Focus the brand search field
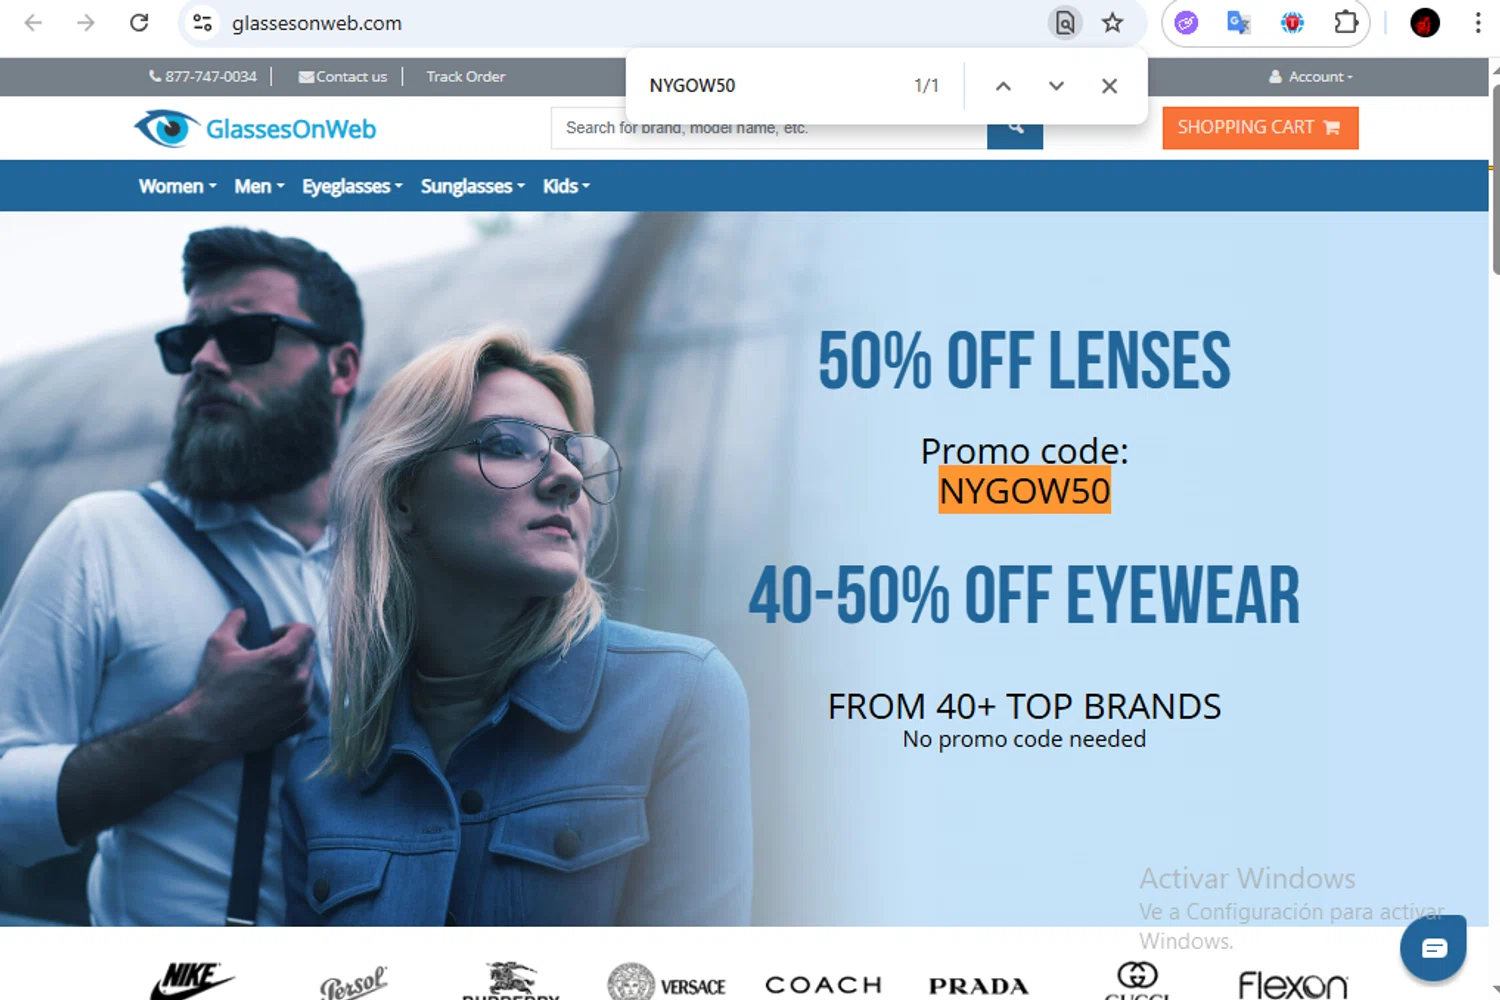 [768, 128]
